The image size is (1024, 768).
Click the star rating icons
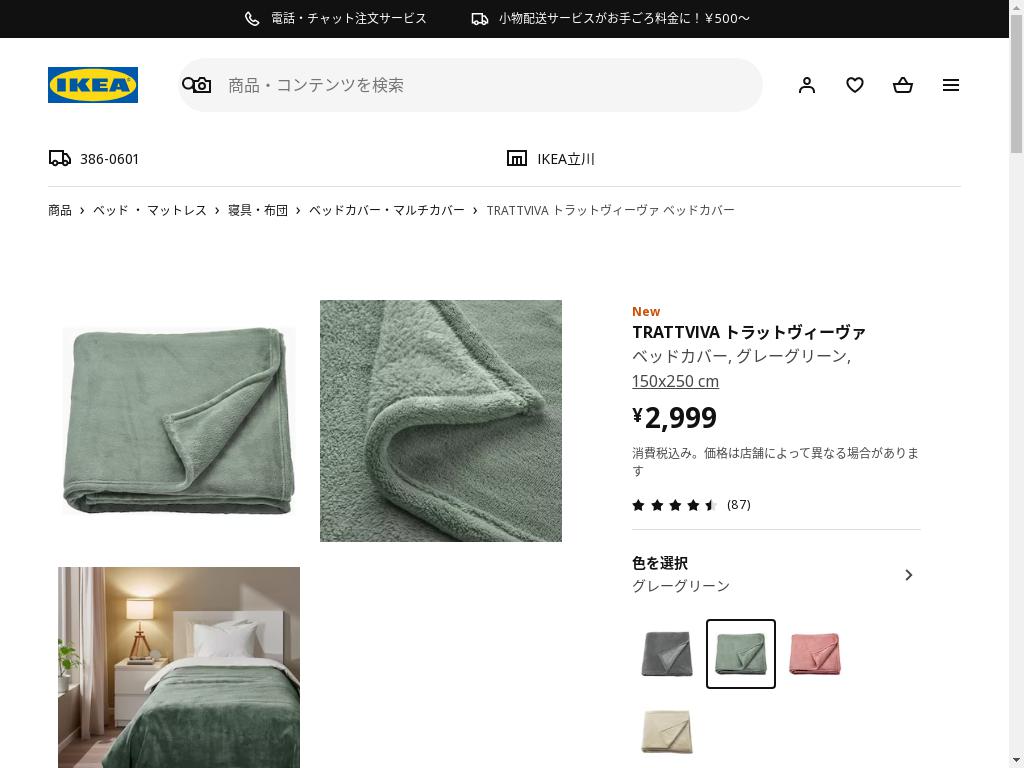(x=675, y=505)
